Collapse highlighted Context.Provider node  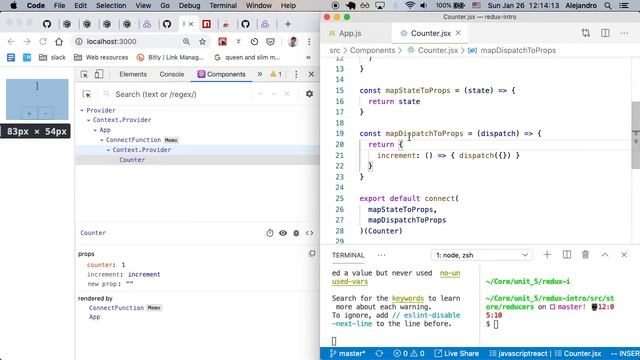coord(108,150)
